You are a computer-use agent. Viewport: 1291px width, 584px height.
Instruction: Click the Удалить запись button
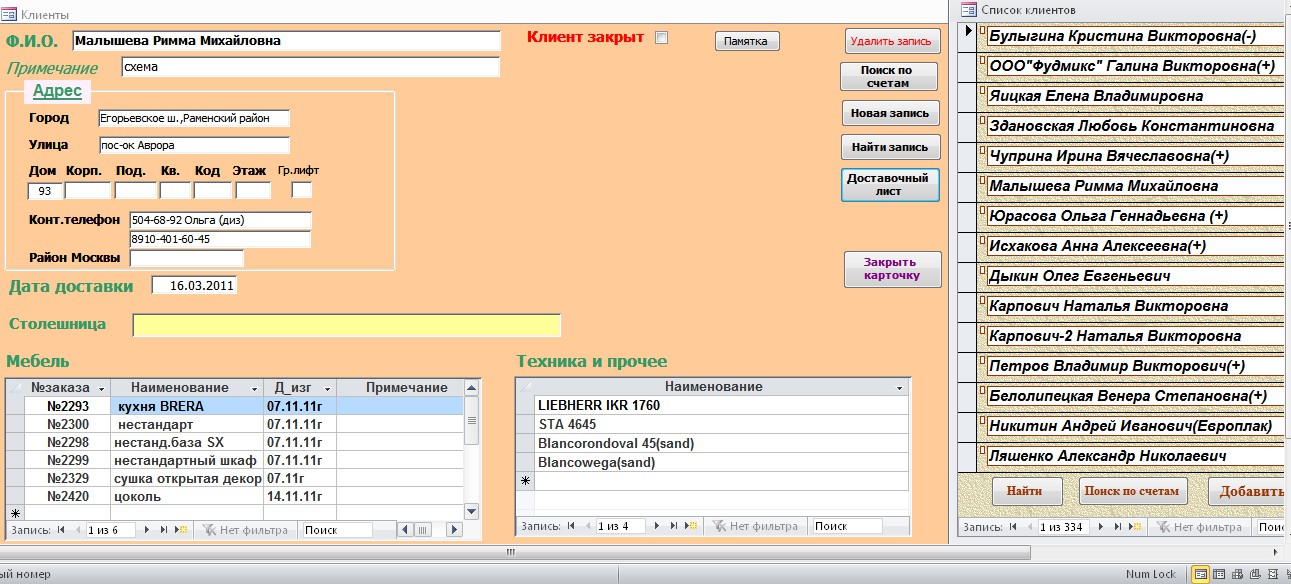point(893,41)
